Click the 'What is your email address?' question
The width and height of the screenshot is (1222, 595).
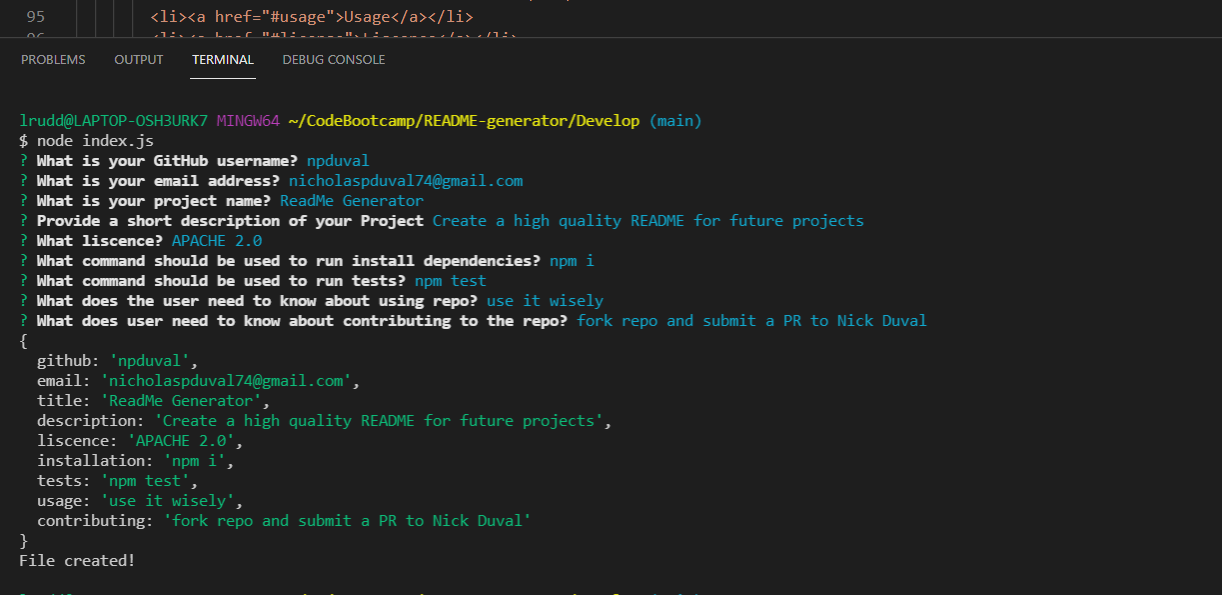(x=158, y=181)
